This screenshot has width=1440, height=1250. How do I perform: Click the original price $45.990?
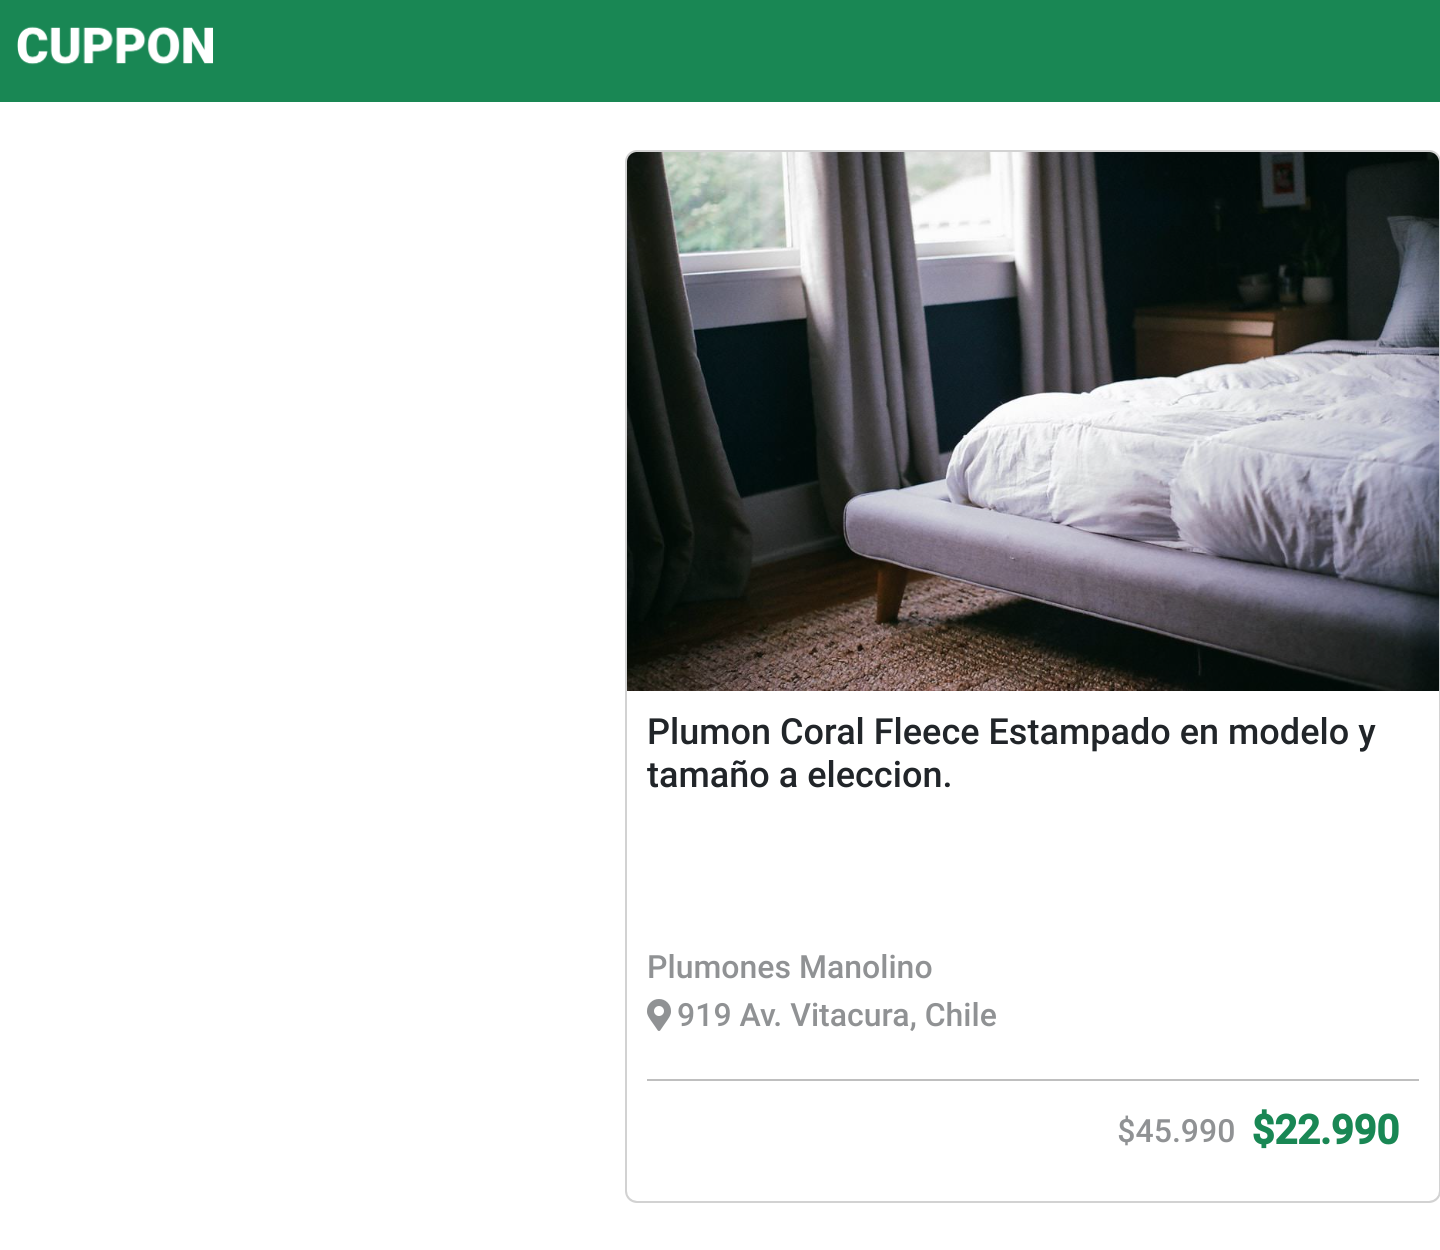(x=1176, y=1131)
